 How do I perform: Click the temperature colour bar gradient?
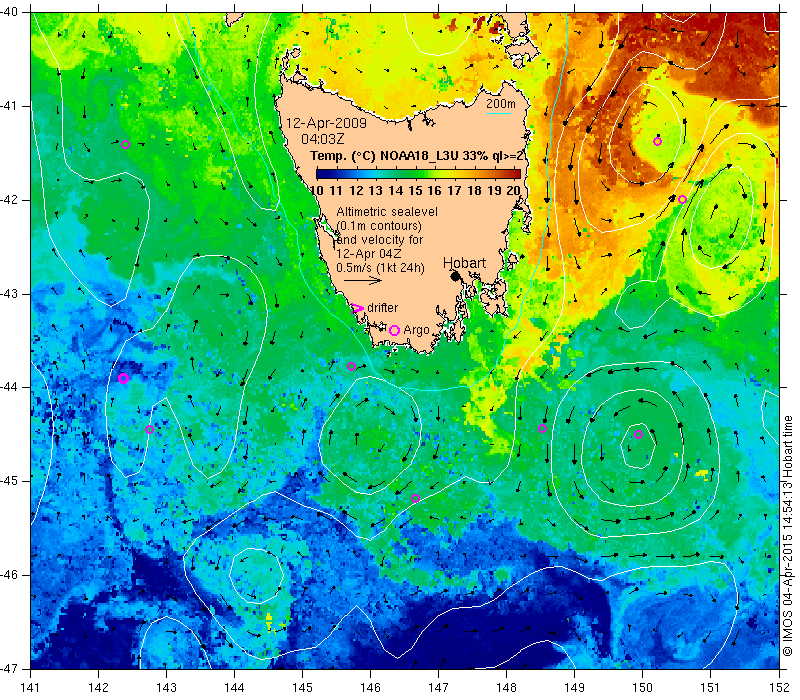pos(418,174)
